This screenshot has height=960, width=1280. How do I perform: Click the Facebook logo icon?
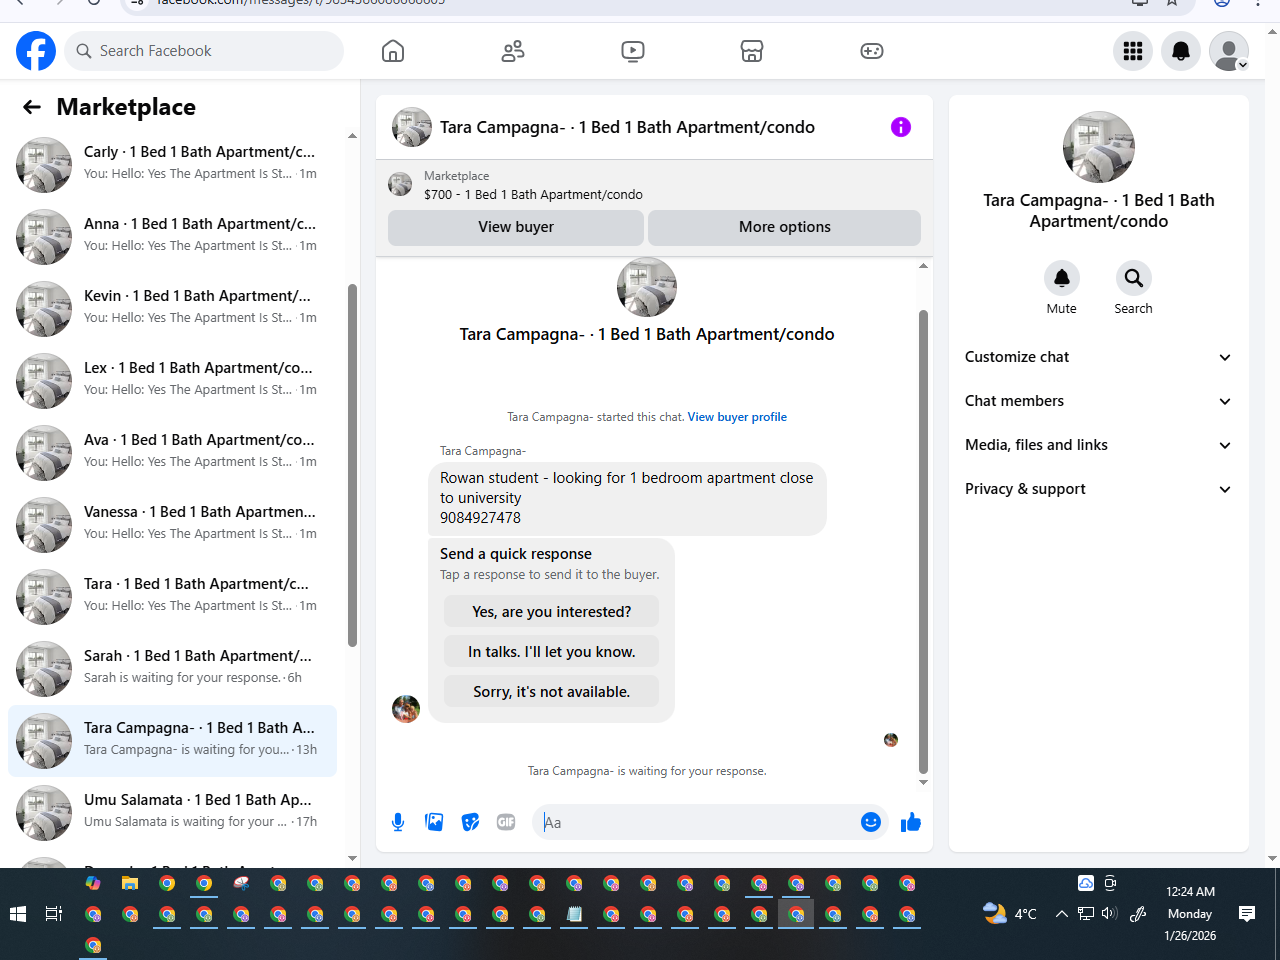pos(36,51)
